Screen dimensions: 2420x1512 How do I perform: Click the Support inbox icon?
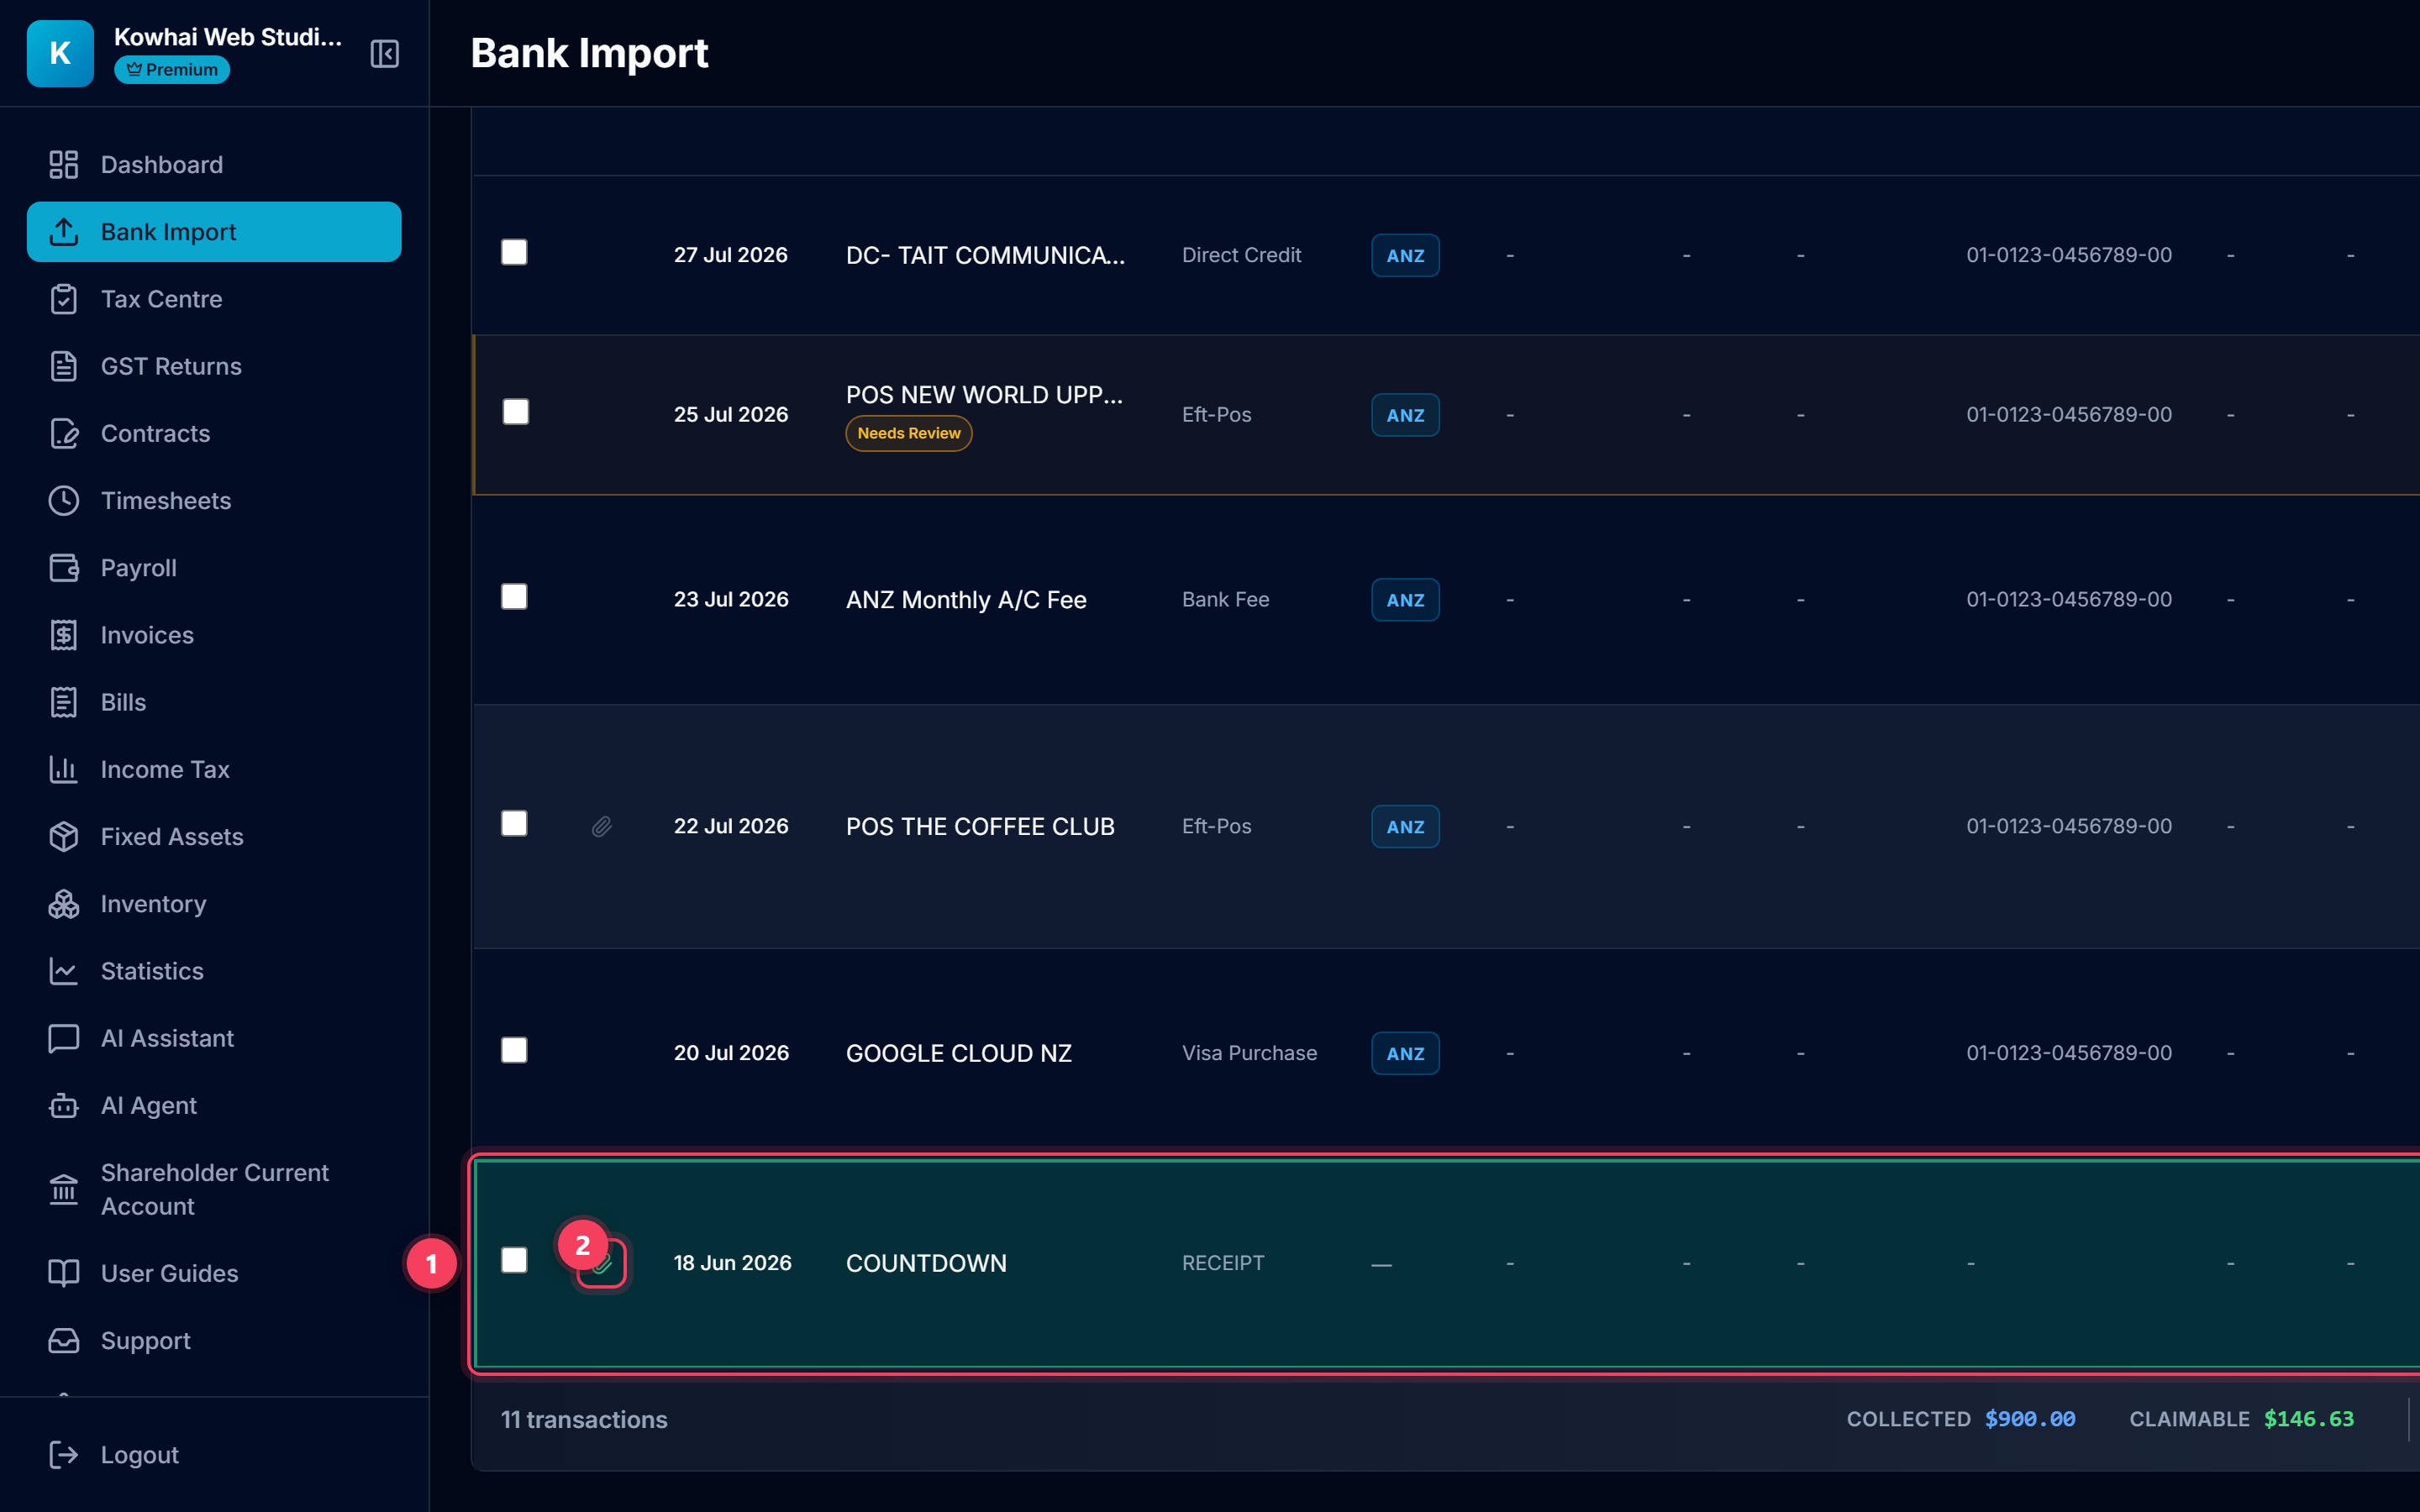[64, 1340]
